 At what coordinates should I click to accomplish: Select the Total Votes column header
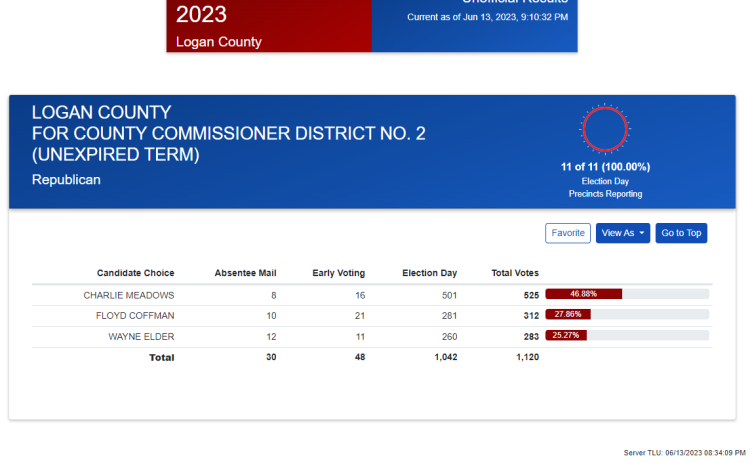[515, 273]
